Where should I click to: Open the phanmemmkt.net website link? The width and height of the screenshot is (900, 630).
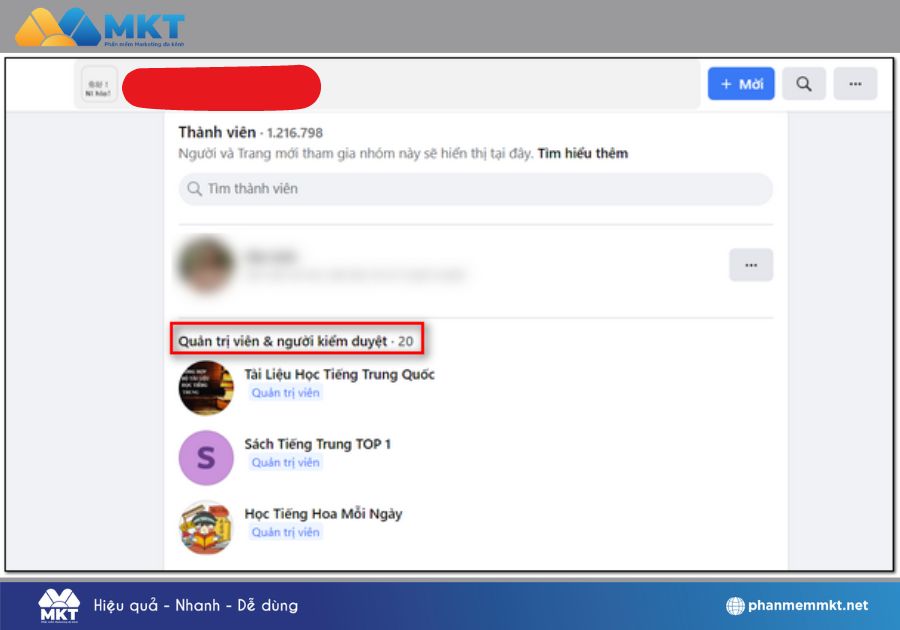[x=808, y=605]
